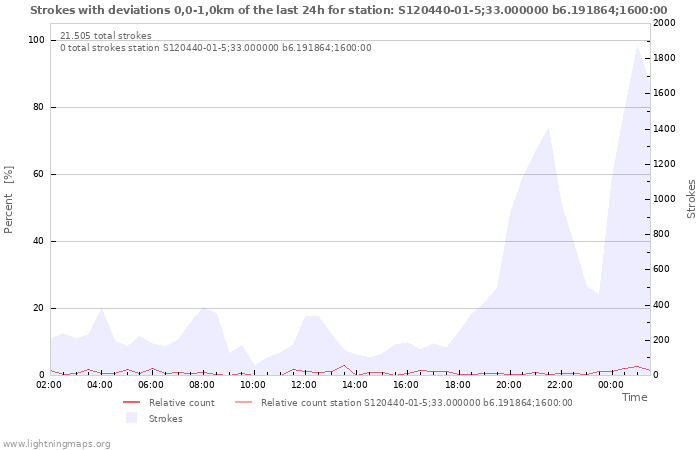Click the 100 label on percent axis
Screen dimensions: 700x450
(x=36, y=40)
